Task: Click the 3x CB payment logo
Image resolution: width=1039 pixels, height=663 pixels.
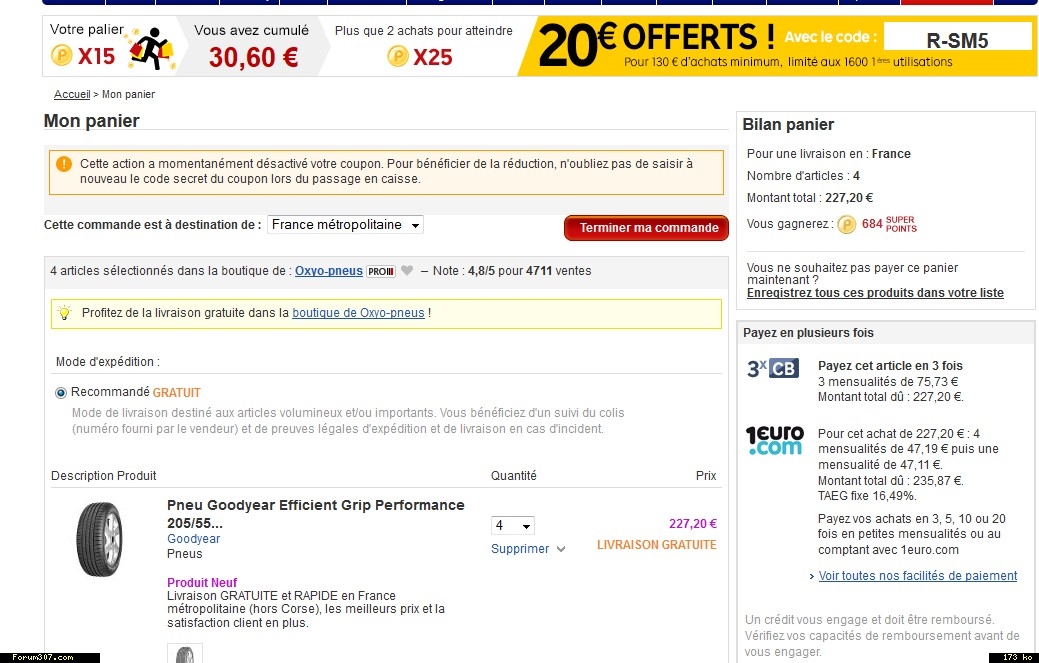Action: click(773, 368)
